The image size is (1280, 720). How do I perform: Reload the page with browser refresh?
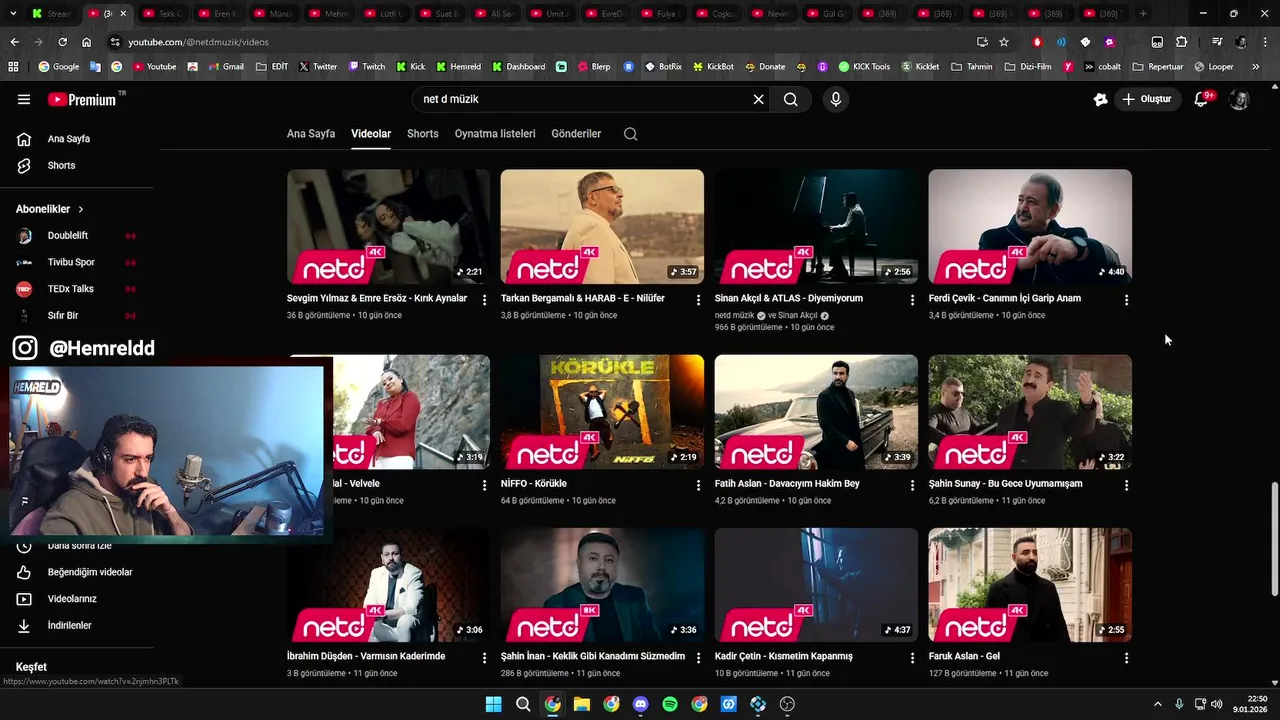click(x=62, y=42)
